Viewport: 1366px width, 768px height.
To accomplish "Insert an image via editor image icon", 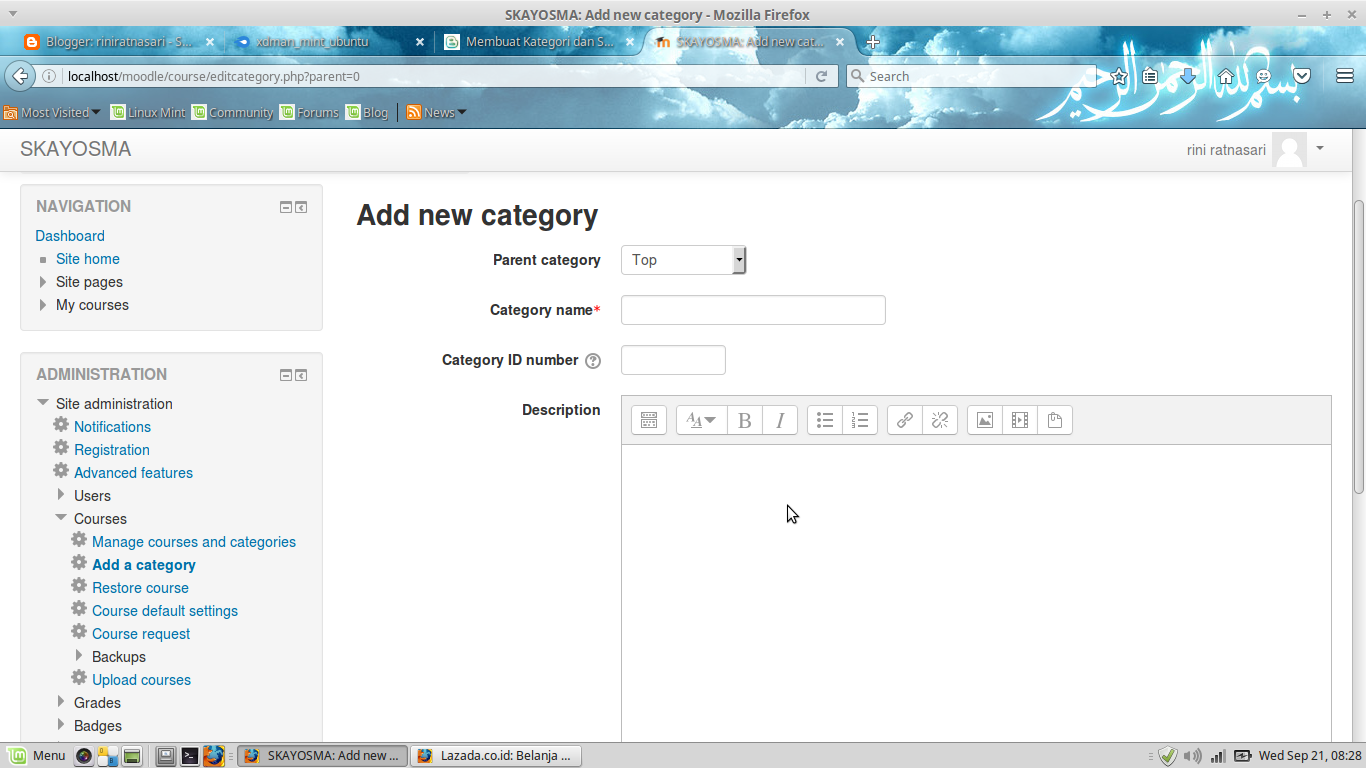I will (984, 420).
